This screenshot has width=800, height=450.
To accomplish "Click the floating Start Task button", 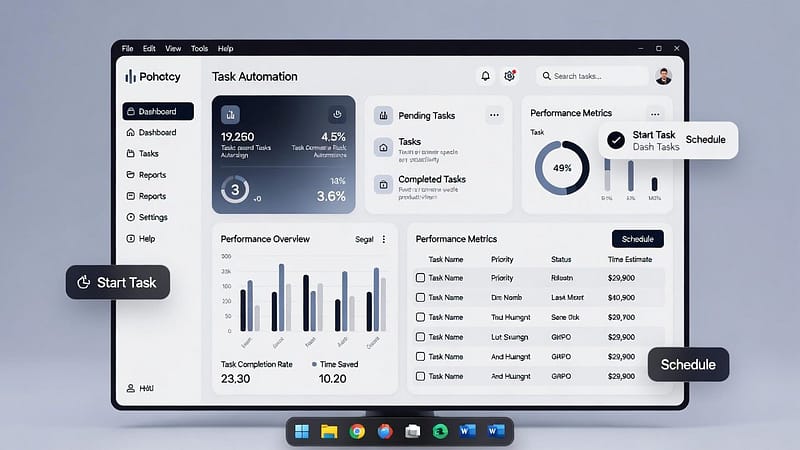I will pos(118,282).
